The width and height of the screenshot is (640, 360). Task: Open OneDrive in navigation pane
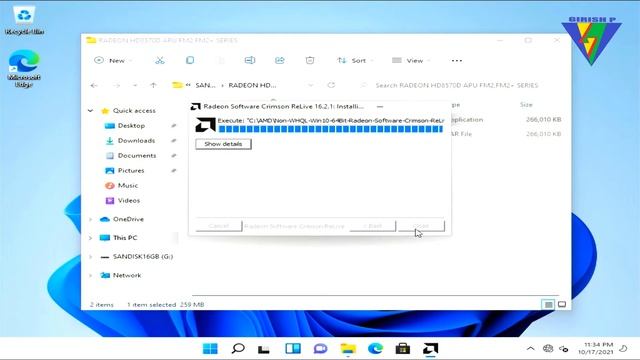128,219
